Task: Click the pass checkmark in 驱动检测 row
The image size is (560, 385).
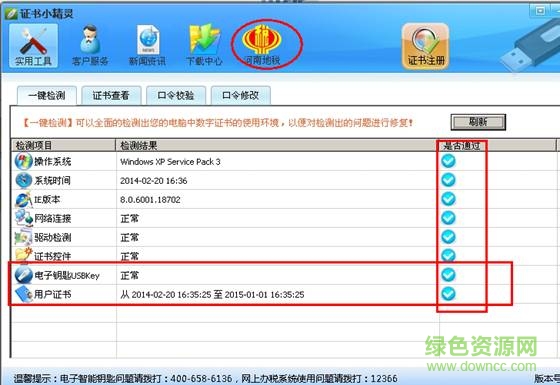Action: (x=448, y=237)
